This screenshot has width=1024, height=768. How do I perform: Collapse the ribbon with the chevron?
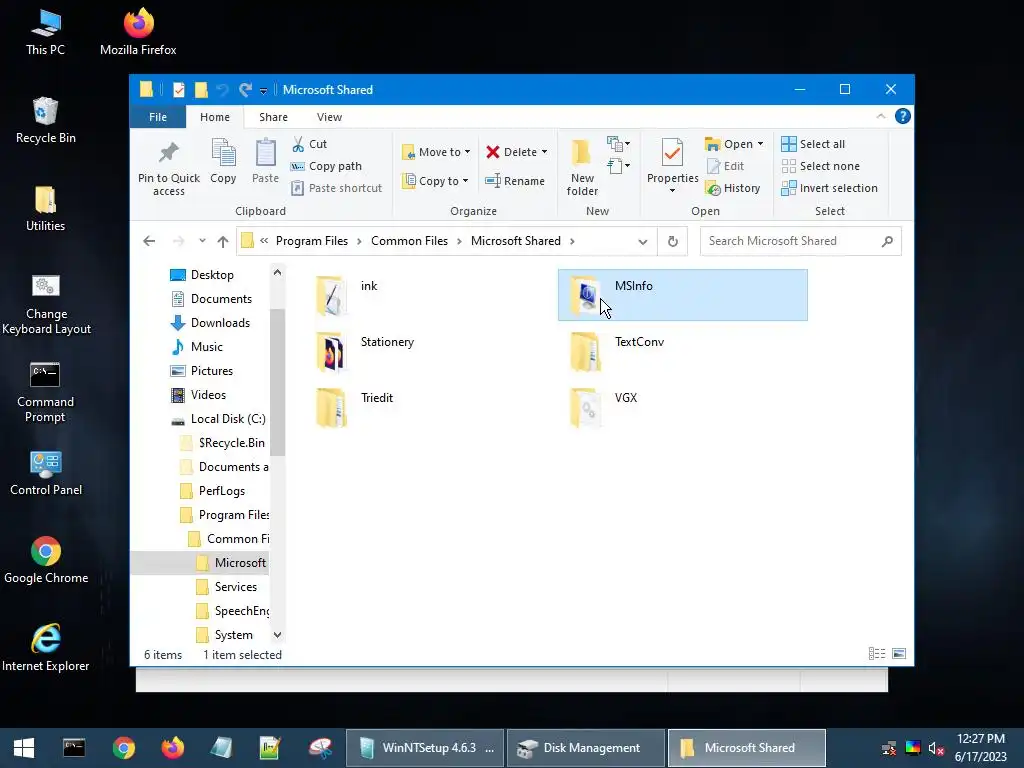click(x=880, y=116)
